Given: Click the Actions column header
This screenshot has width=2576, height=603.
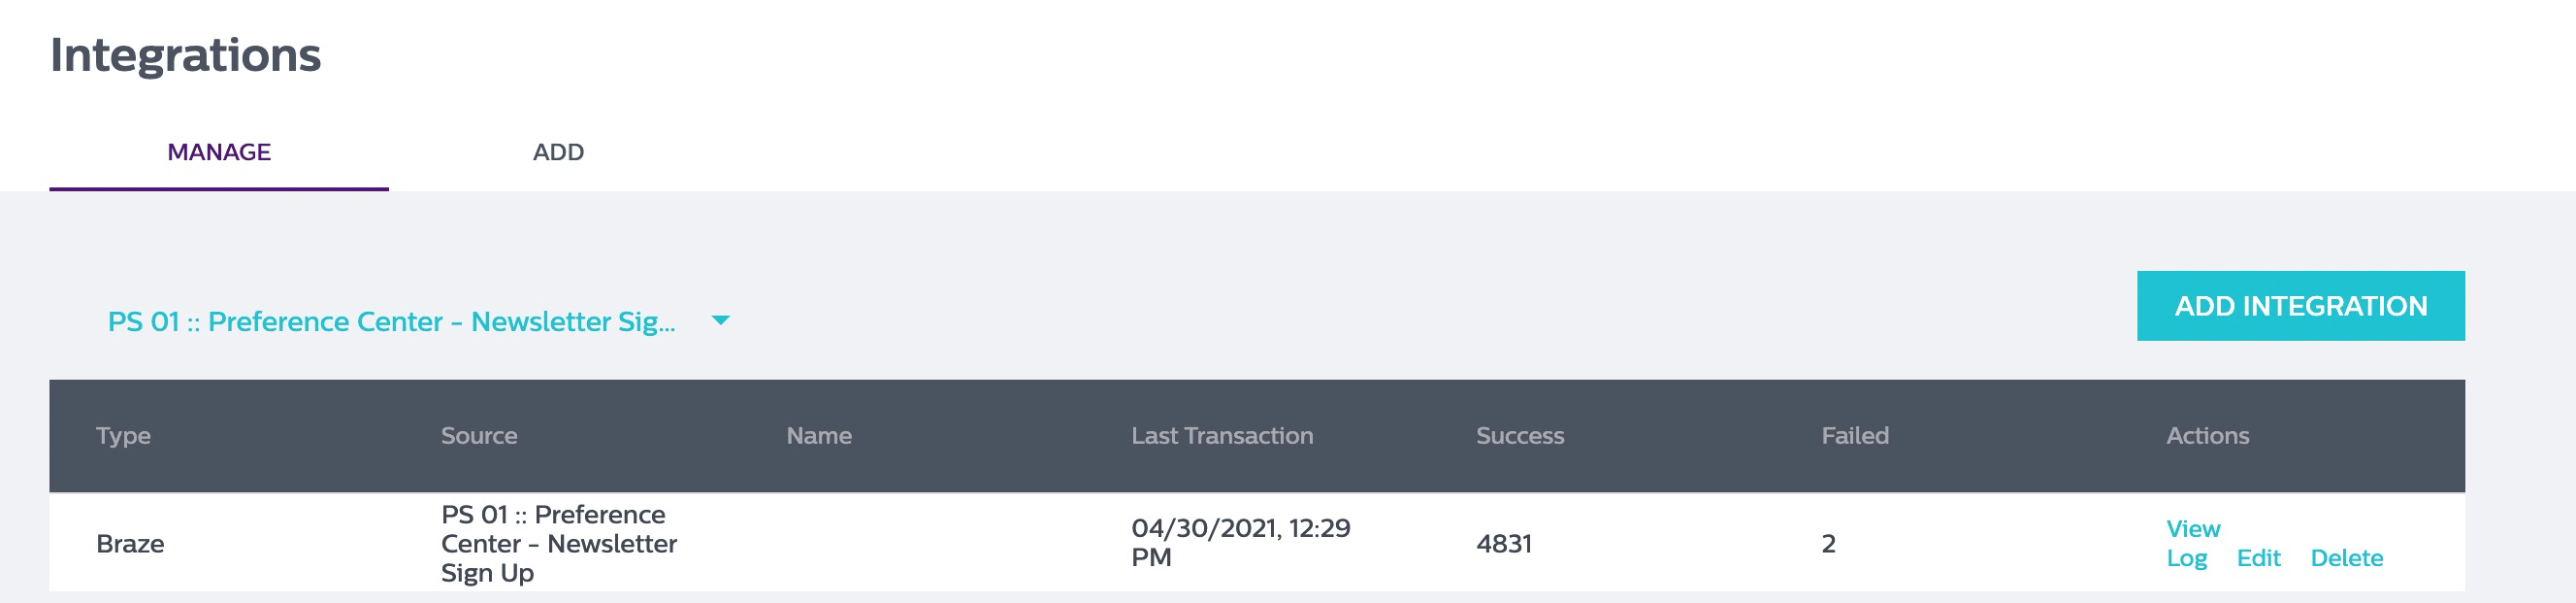Looking at the screenshot, I should (2207, 436).
